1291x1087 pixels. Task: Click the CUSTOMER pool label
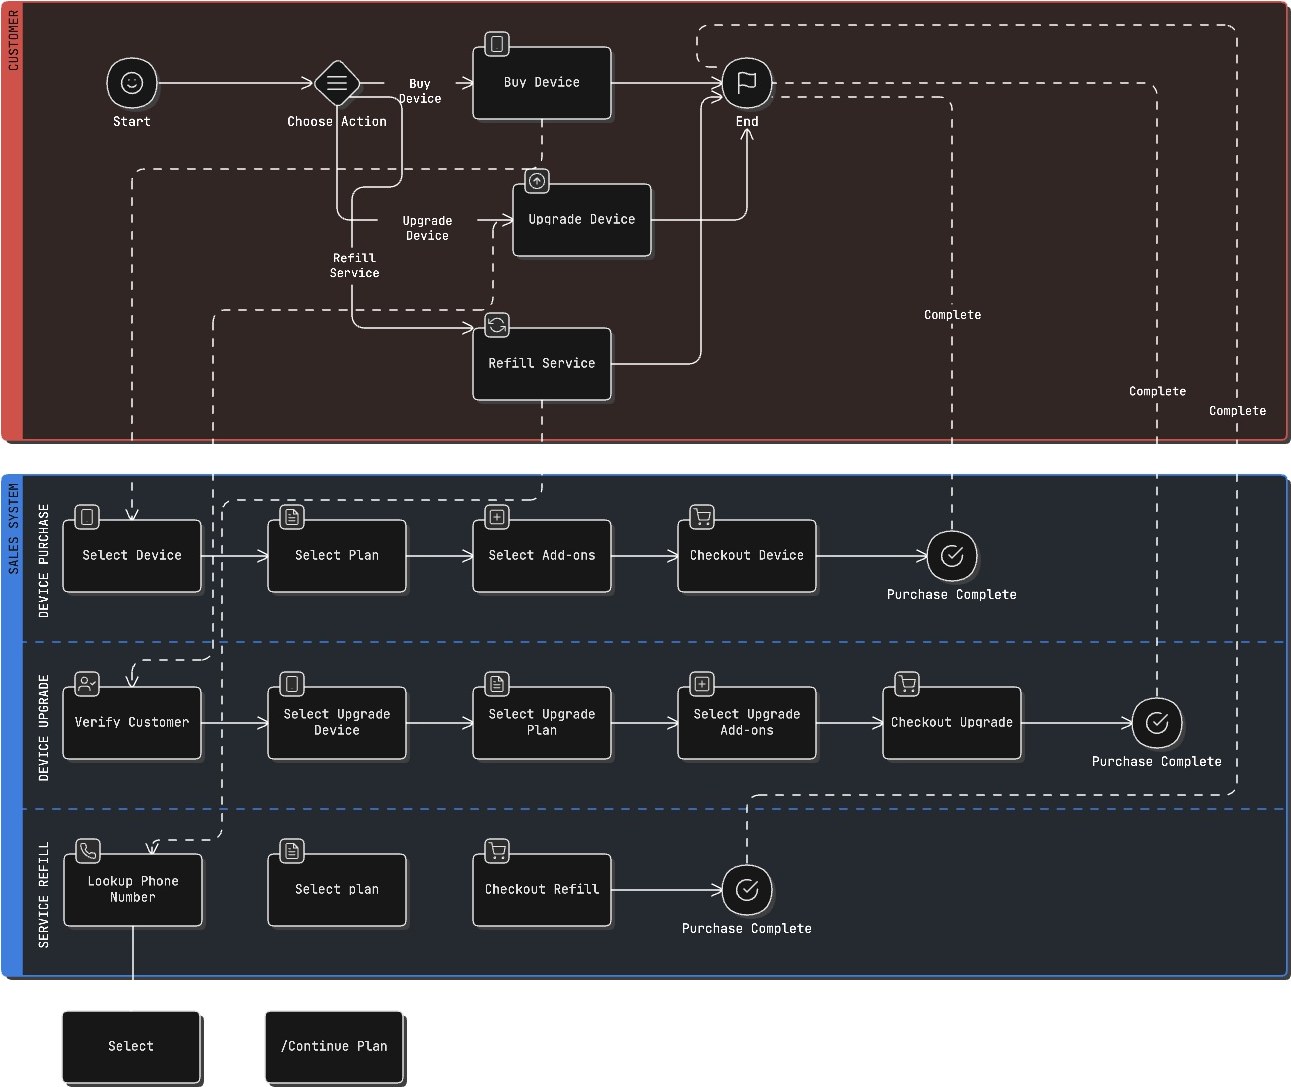click(13, 40)
